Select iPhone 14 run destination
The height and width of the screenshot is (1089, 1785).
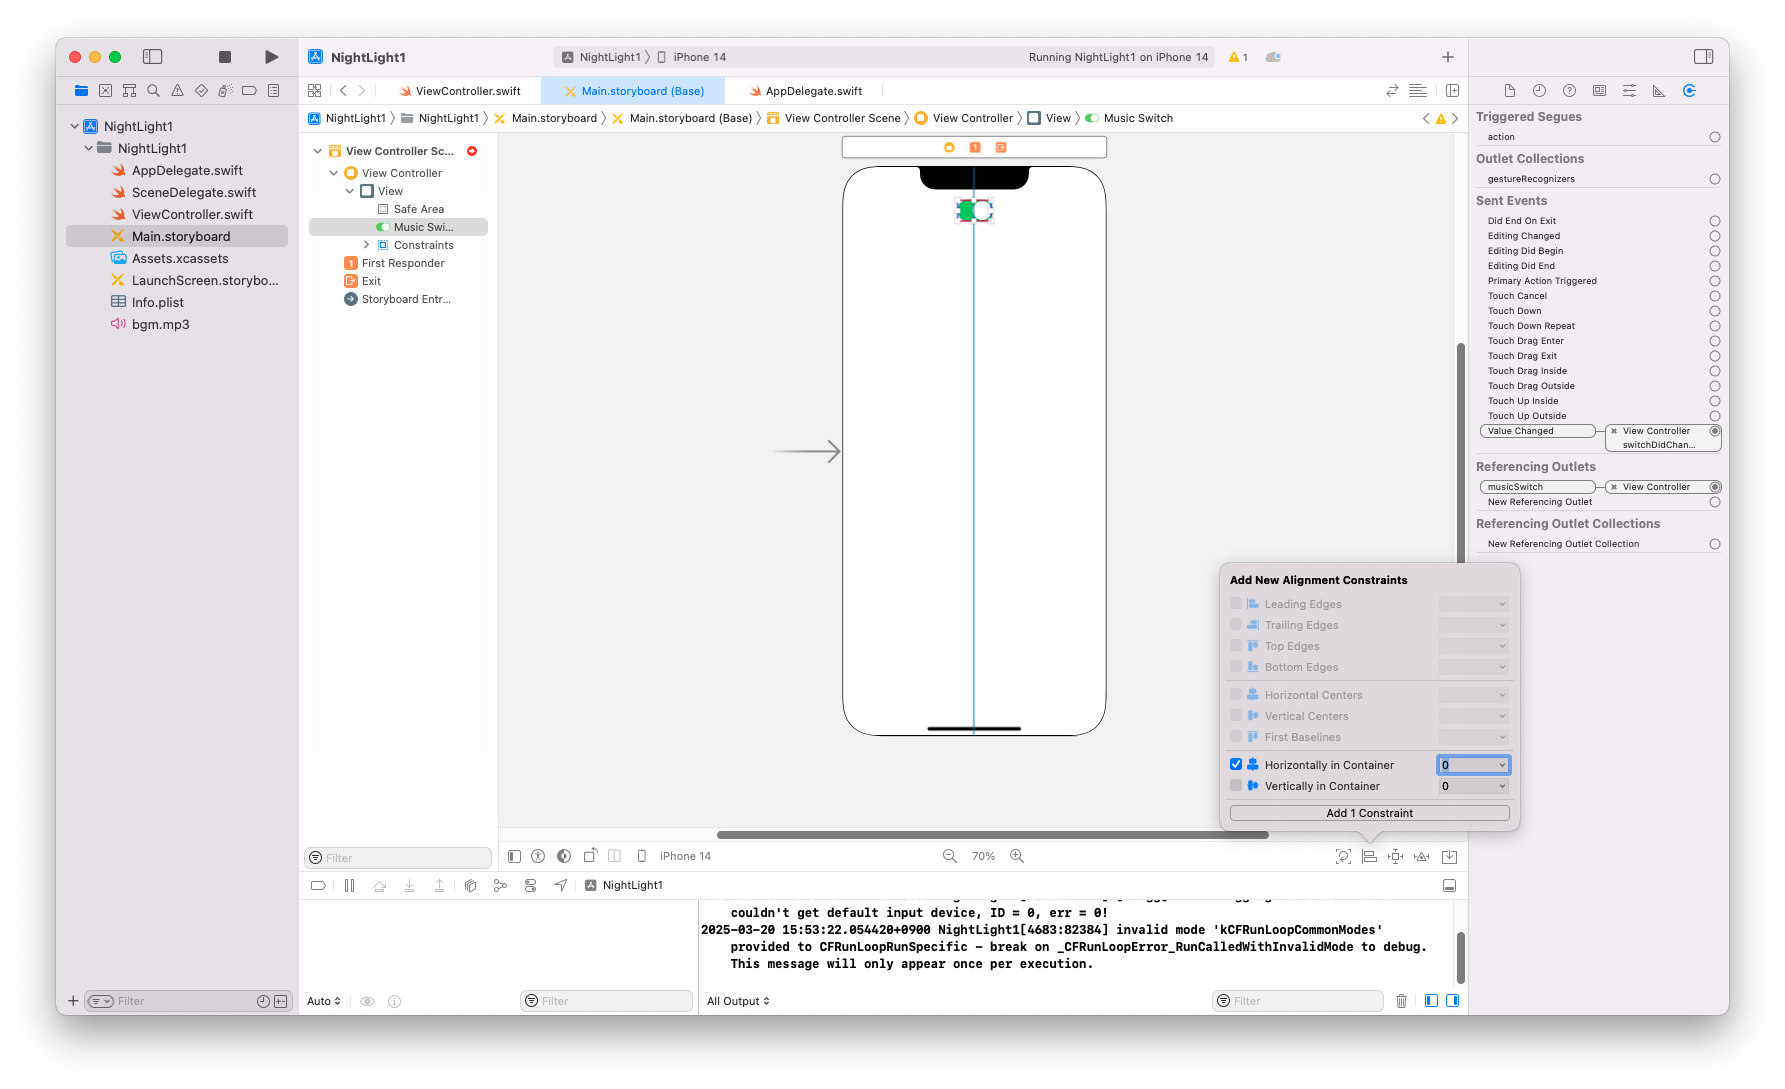[691, 57]
